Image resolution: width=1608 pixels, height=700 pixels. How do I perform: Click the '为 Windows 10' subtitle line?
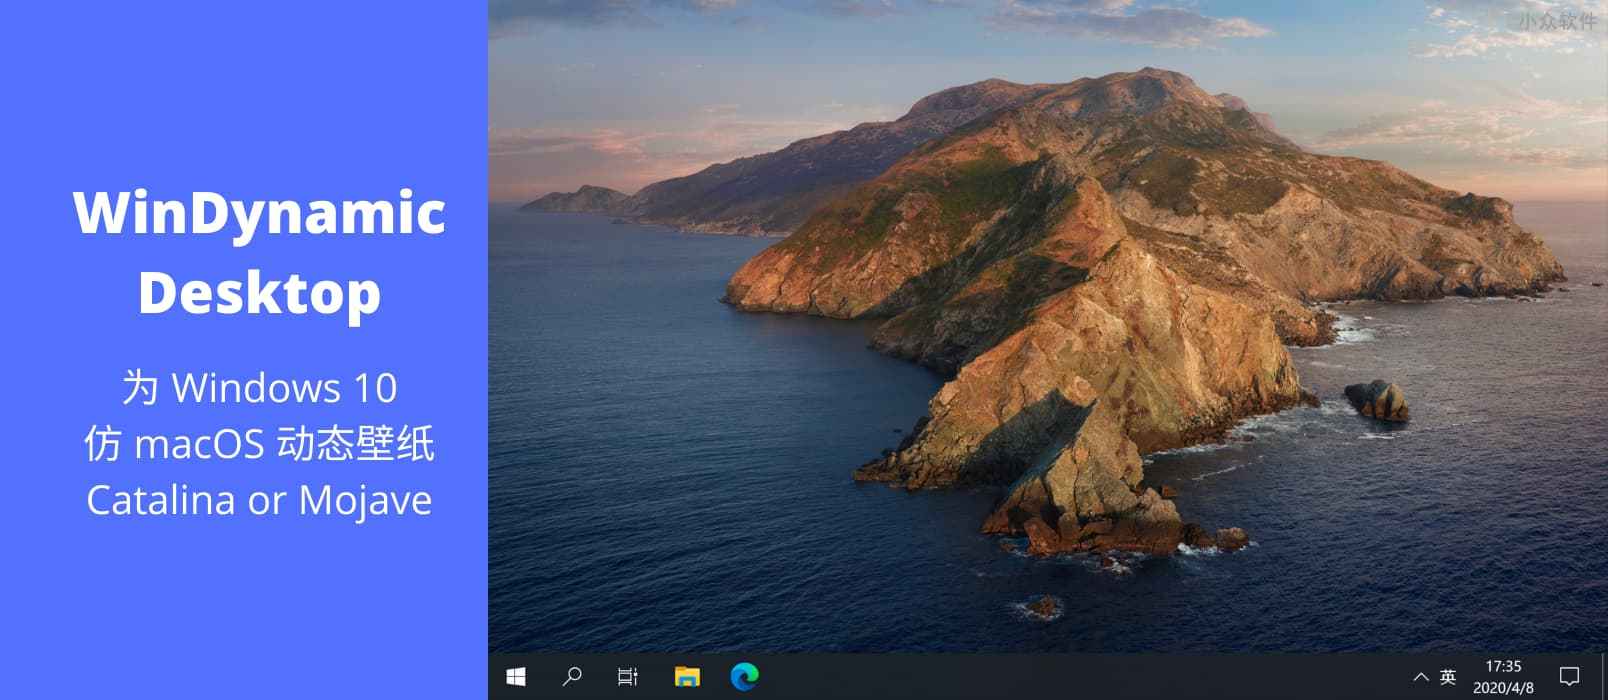pos(259,388)
